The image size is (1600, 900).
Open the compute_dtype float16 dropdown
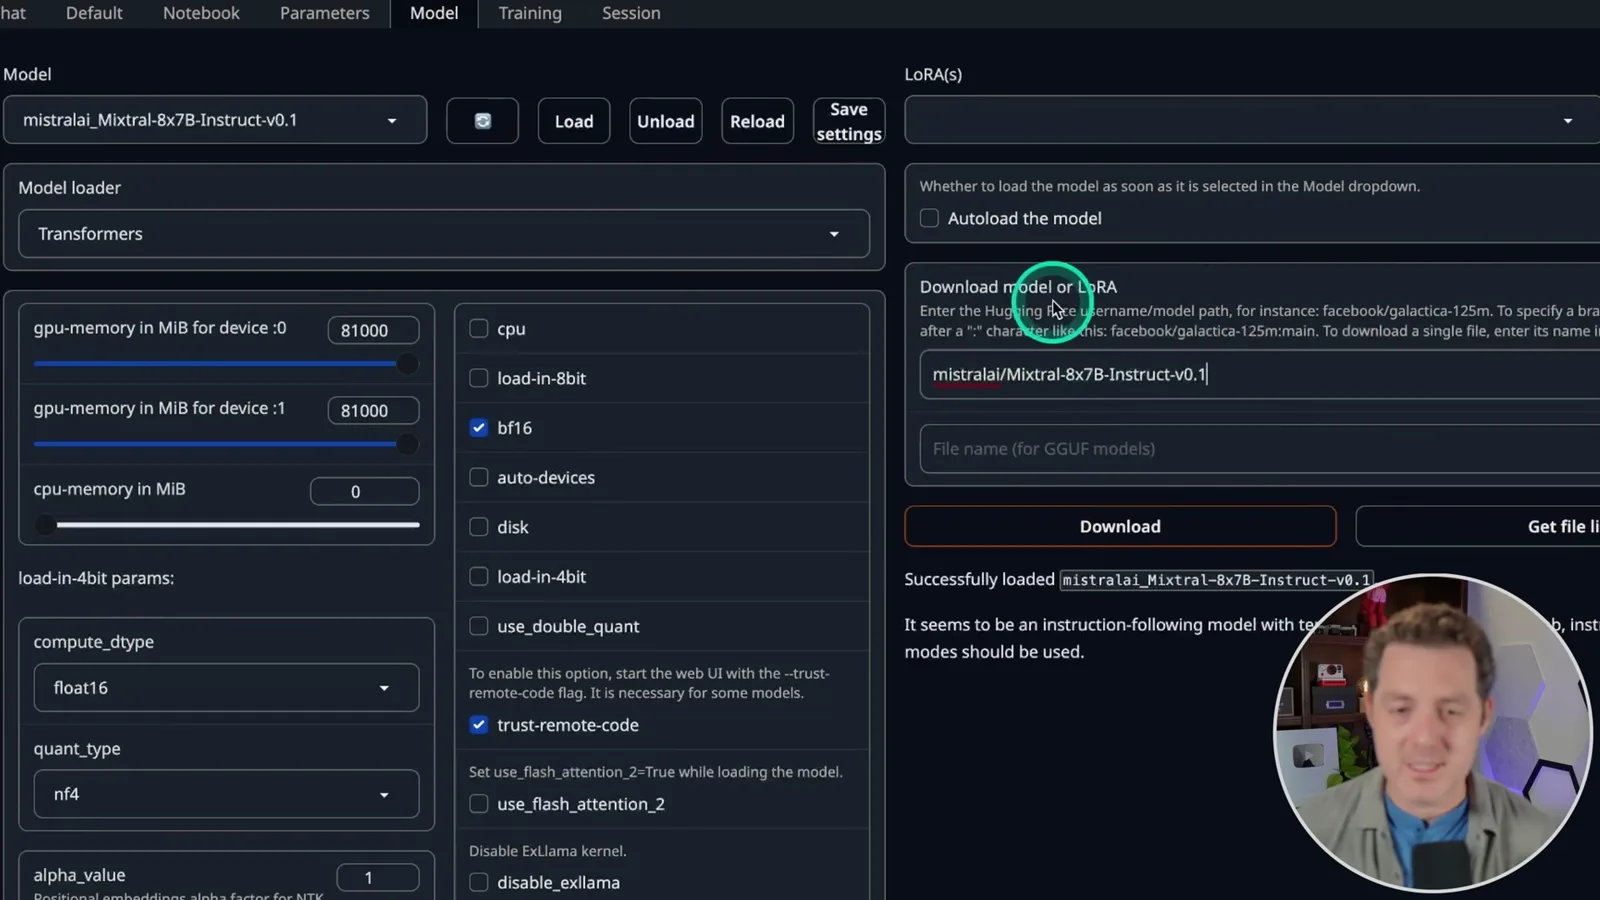tap(226, 688)
